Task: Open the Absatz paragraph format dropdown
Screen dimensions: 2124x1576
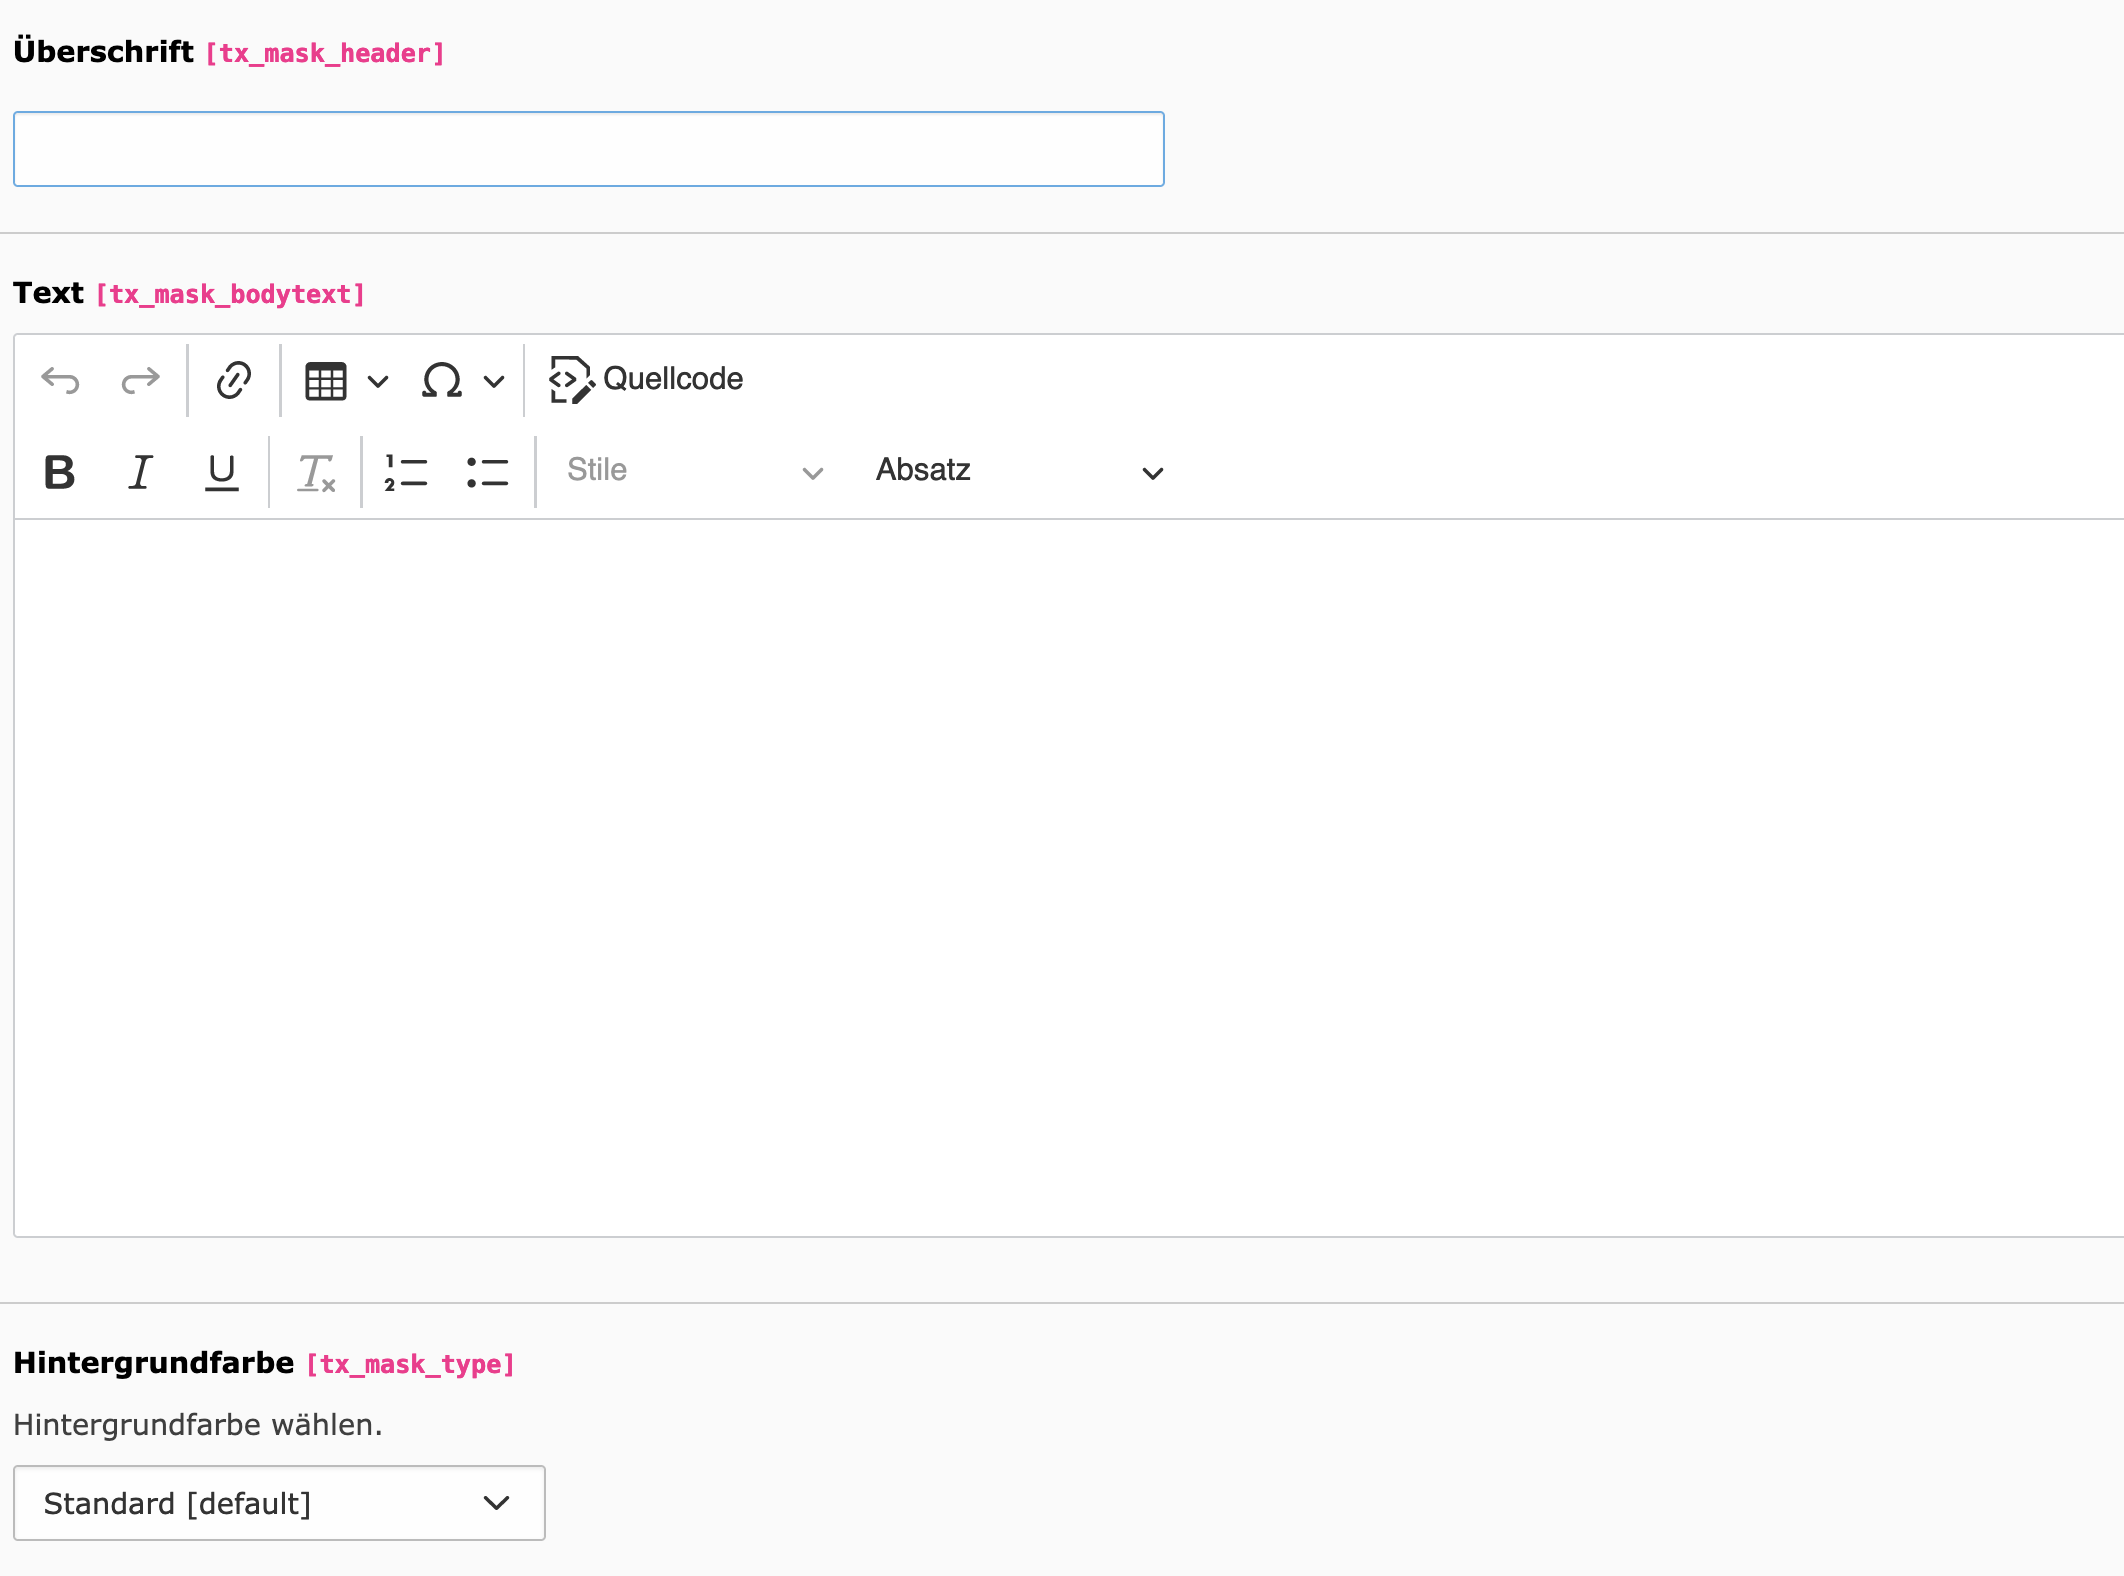Action: click(1018, 471)
